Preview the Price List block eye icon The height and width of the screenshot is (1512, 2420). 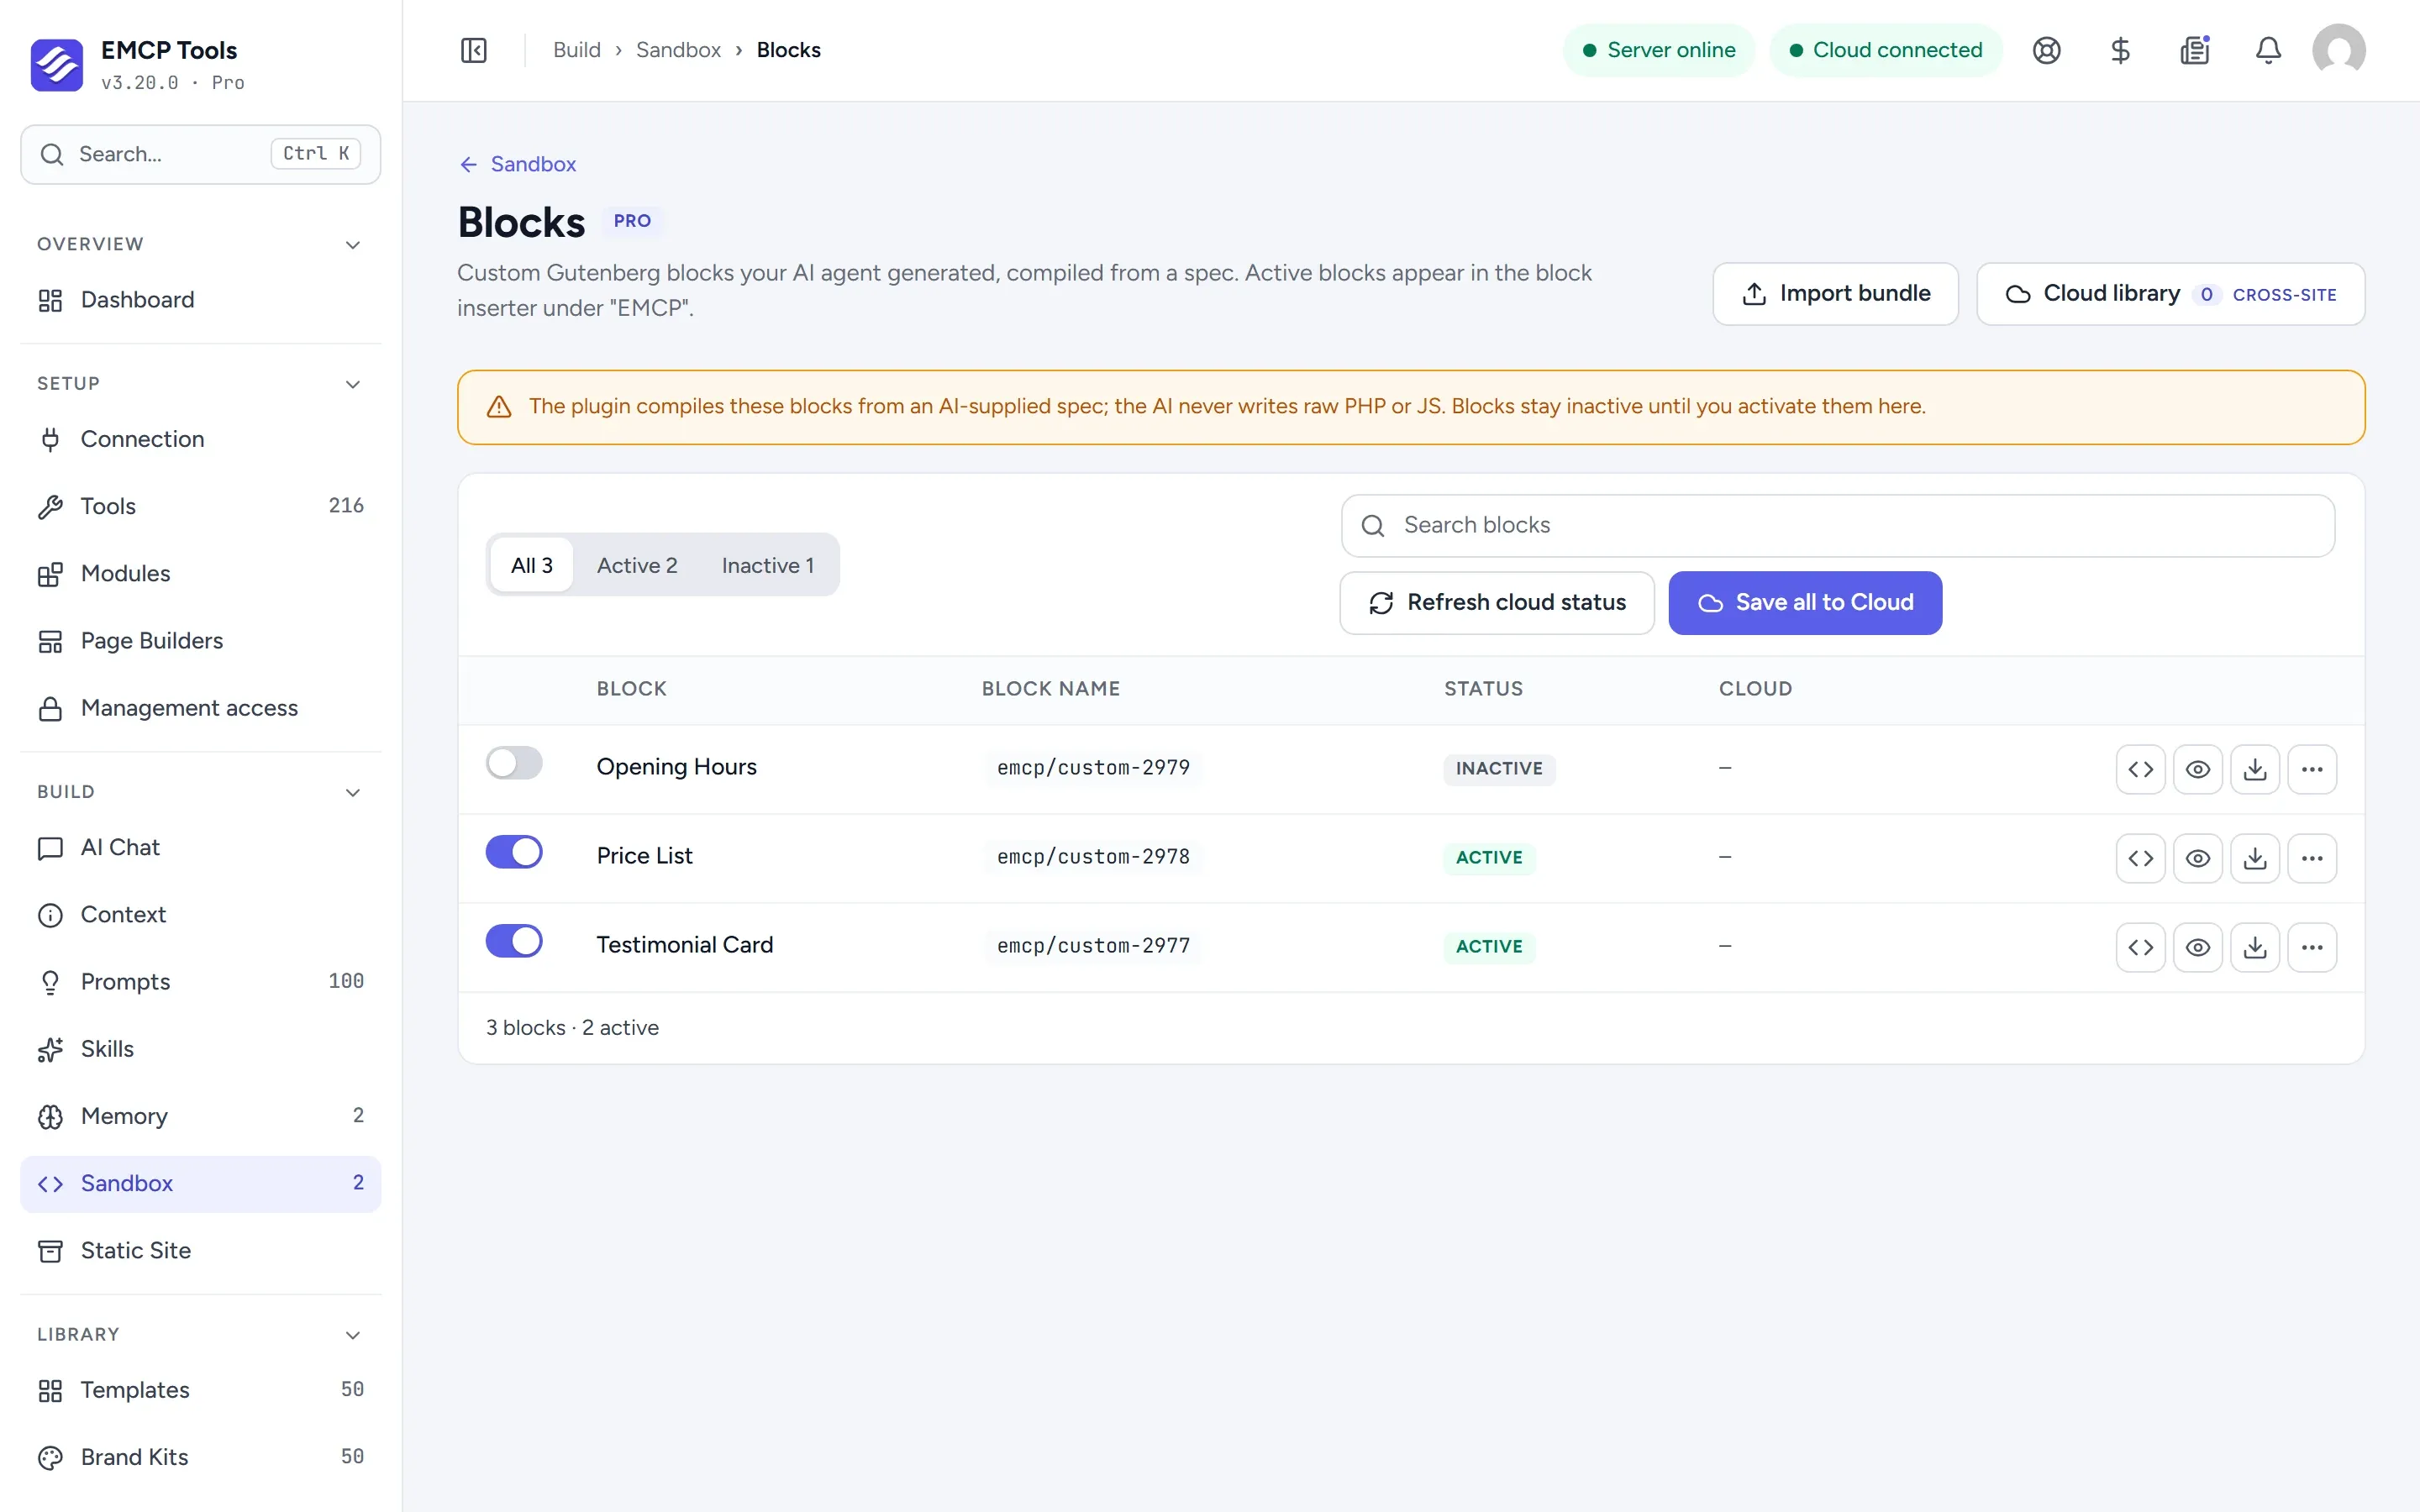(x=2197, y=858)
